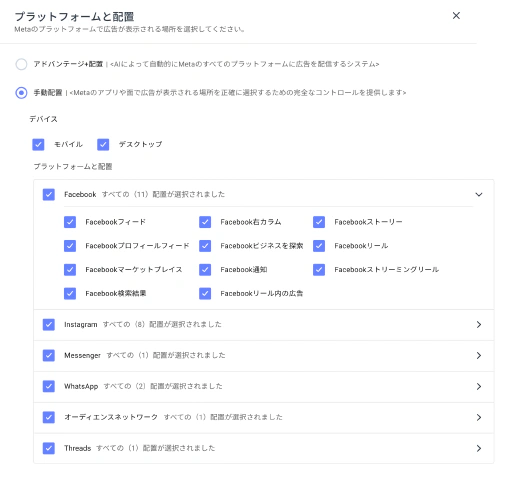
Task: Toggle Facebookストリーミングリール checkbox
Action: [319, 270]
